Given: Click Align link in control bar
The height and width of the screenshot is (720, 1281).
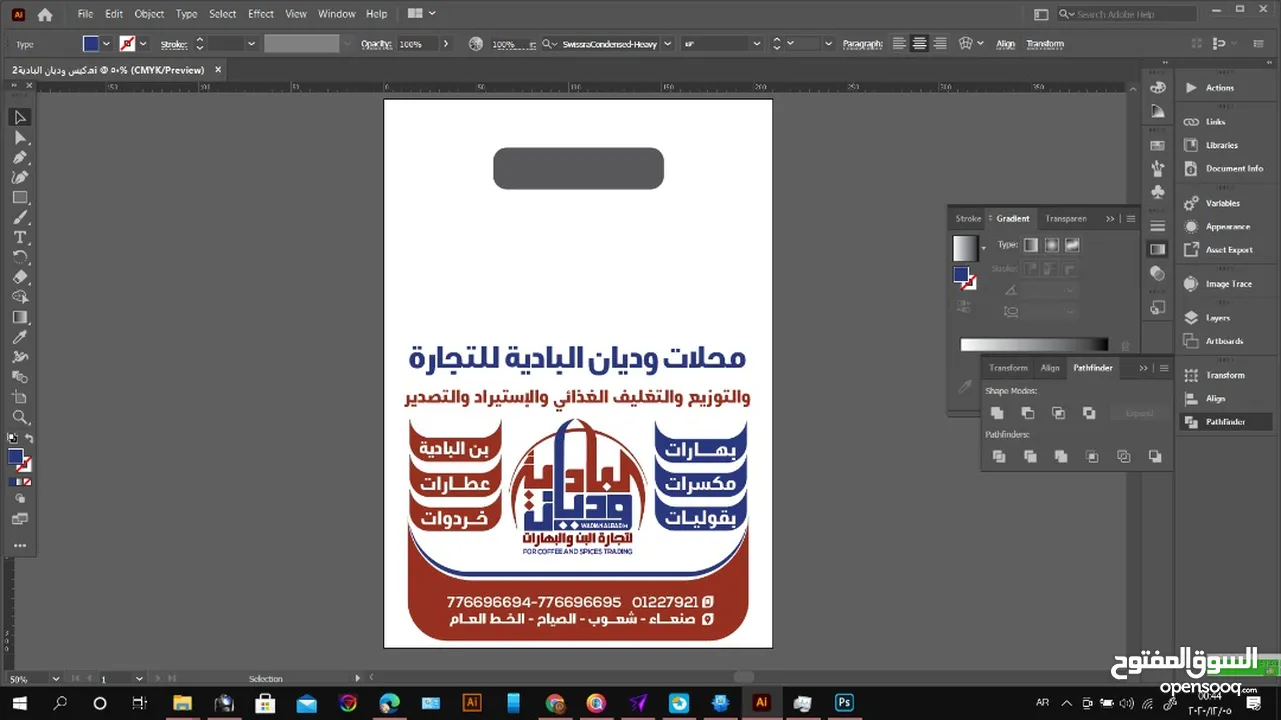Looking at the screenshot, I should (1005, 44).
